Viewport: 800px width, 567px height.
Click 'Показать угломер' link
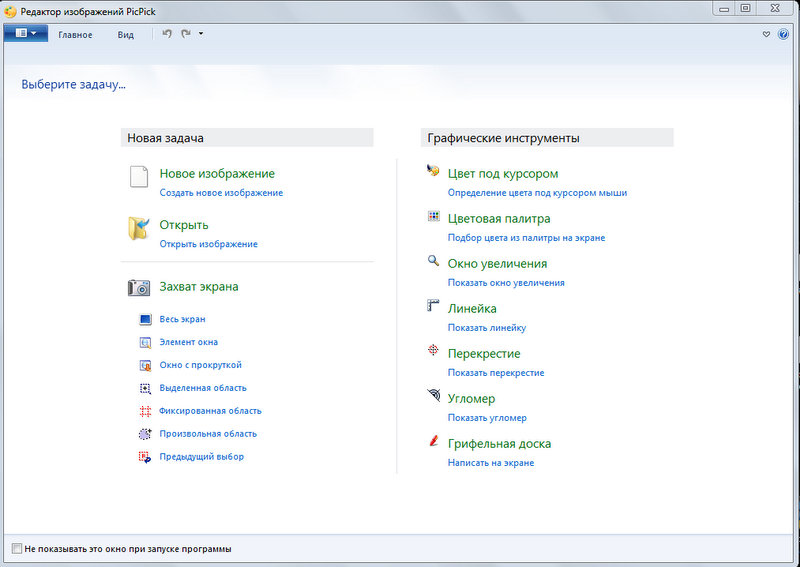(487, 418)
